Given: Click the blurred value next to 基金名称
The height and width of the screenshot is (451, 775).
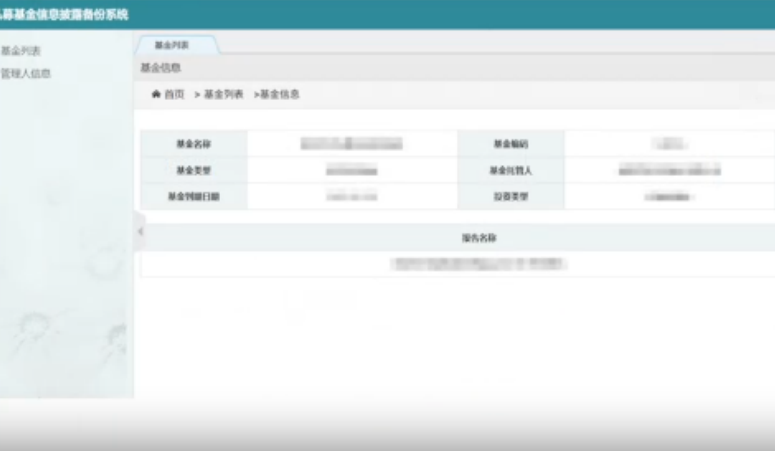Looking at the screenshot, I should [x=351, y=144].
